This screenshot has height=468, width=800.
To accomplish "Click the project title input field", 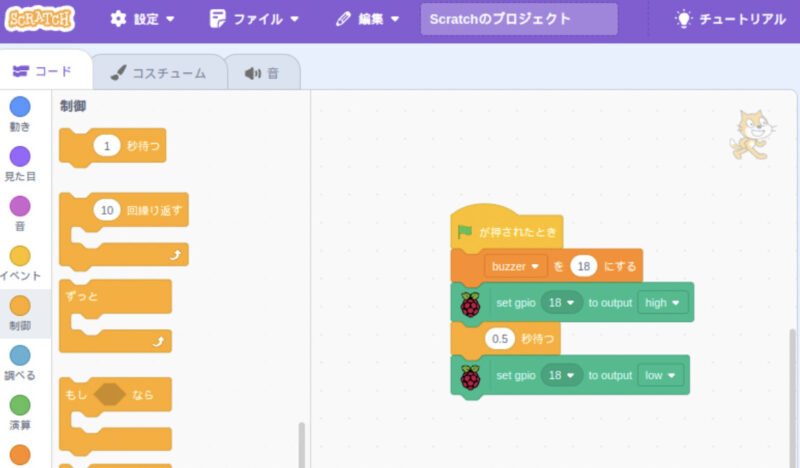I will [x=518, y=19].
